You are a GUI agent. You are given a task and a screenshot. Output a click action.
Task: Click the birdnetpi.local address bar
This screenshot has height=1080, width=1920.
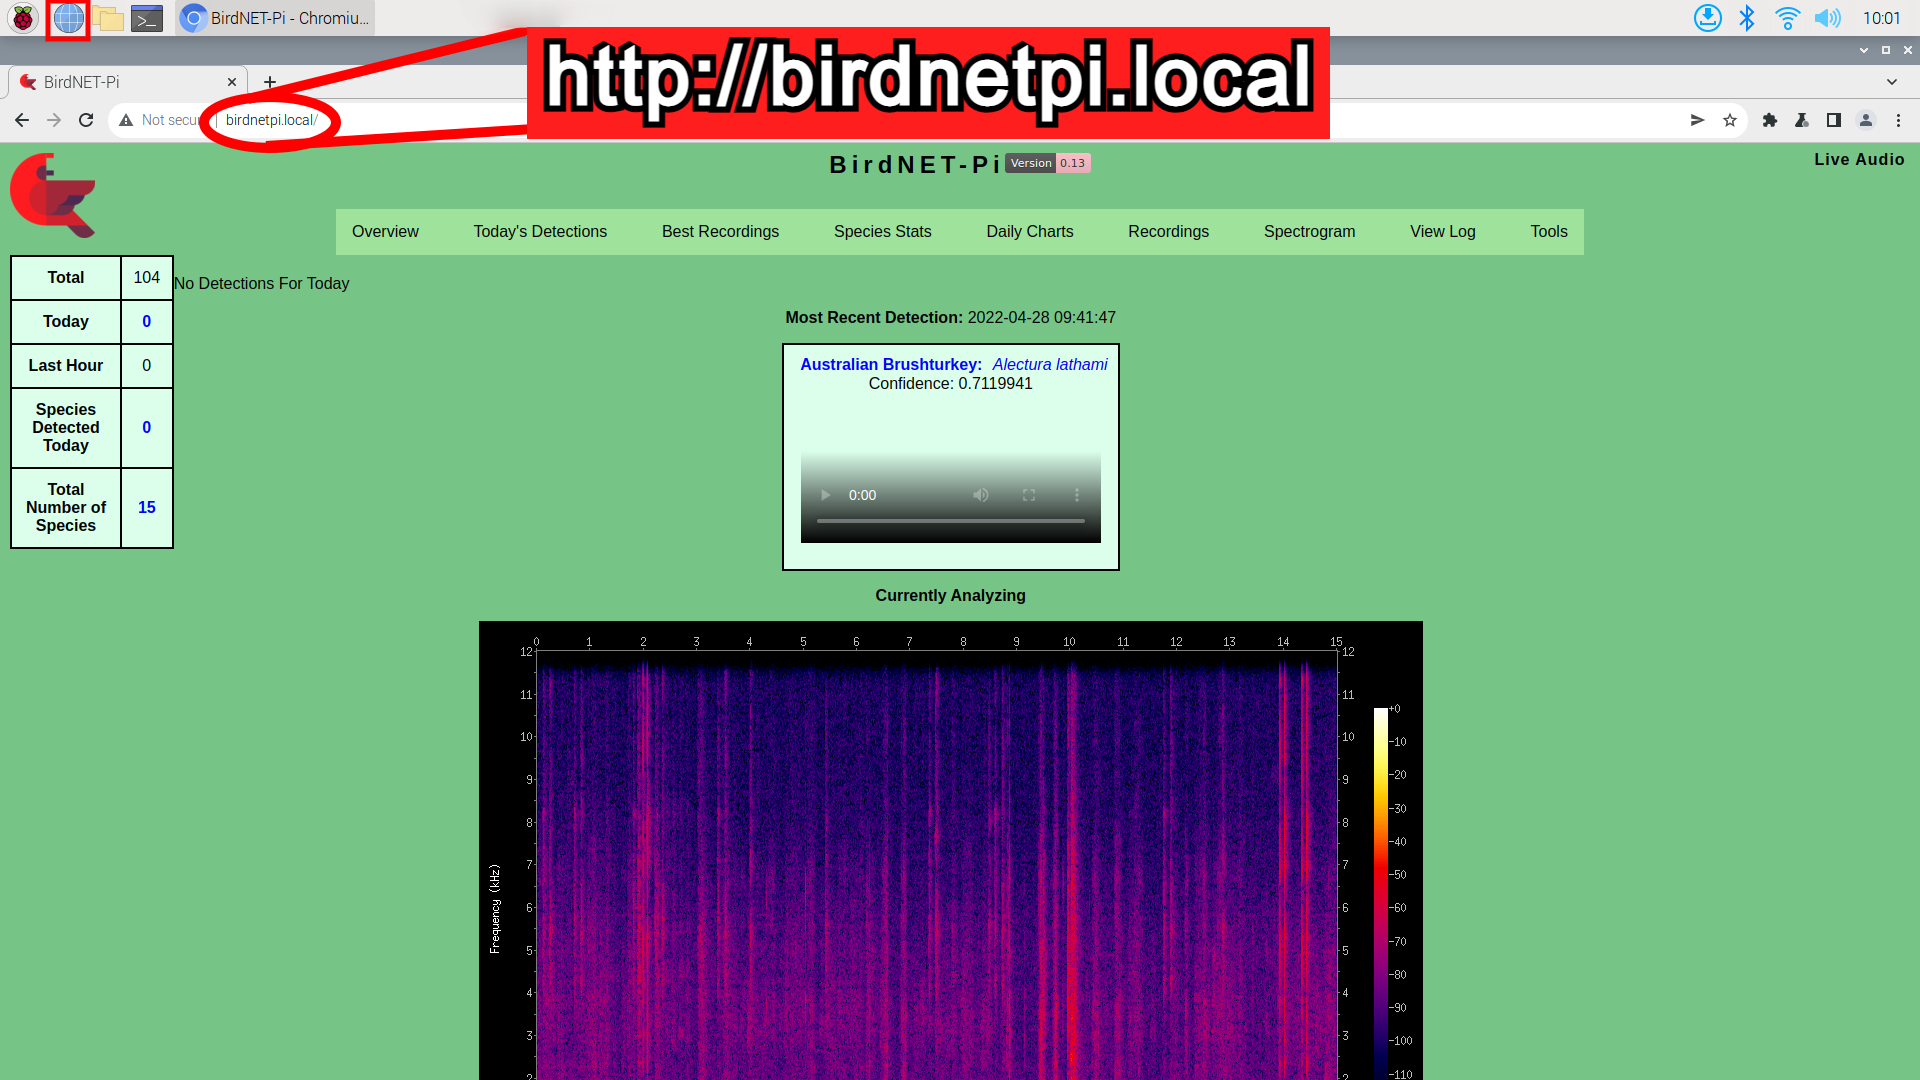pyautogui.click(x=270, y=120)
